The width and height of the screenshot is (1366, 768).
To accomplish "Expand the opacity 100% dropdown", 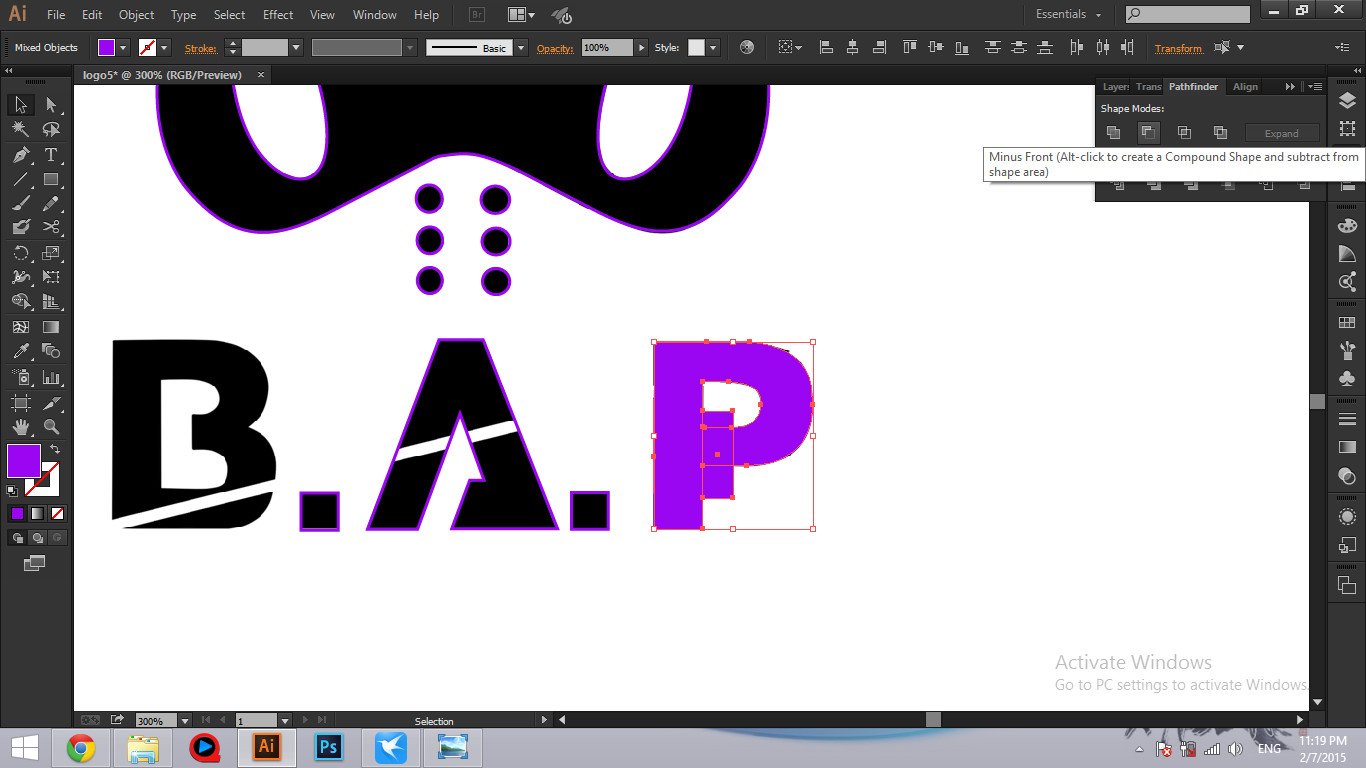I will 641,47.
